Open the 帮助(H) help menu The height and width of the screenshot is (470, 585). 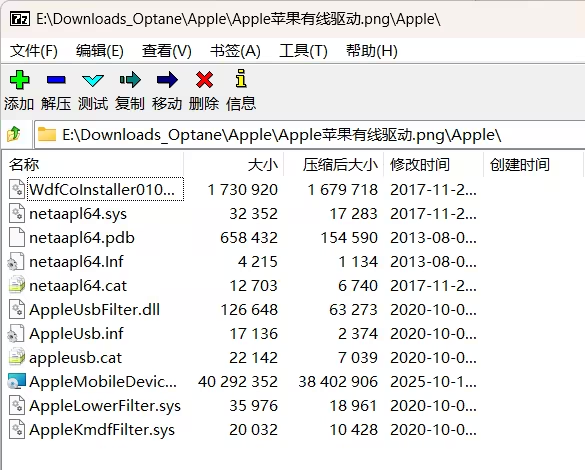(372, 51)
